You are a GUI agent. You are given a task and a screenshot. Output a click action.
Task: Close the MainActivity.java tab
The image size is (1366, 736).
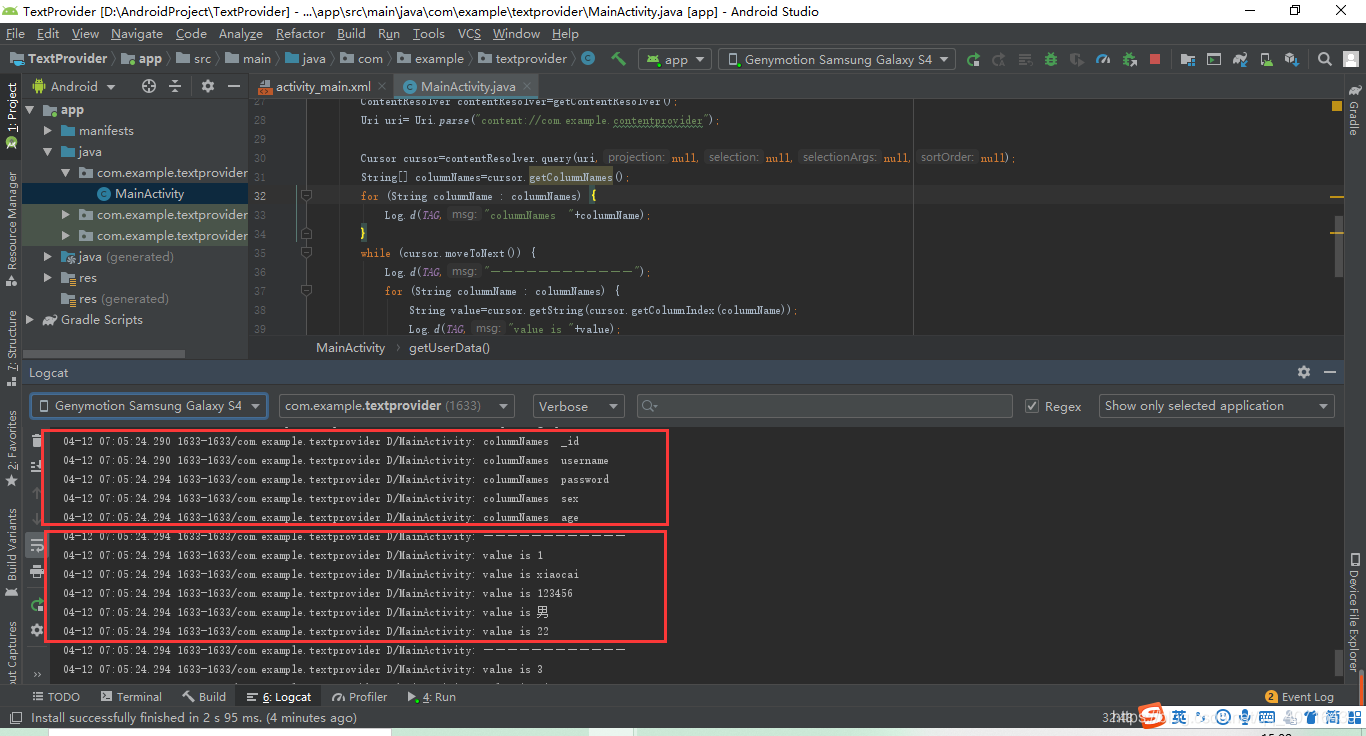point(527,87)
